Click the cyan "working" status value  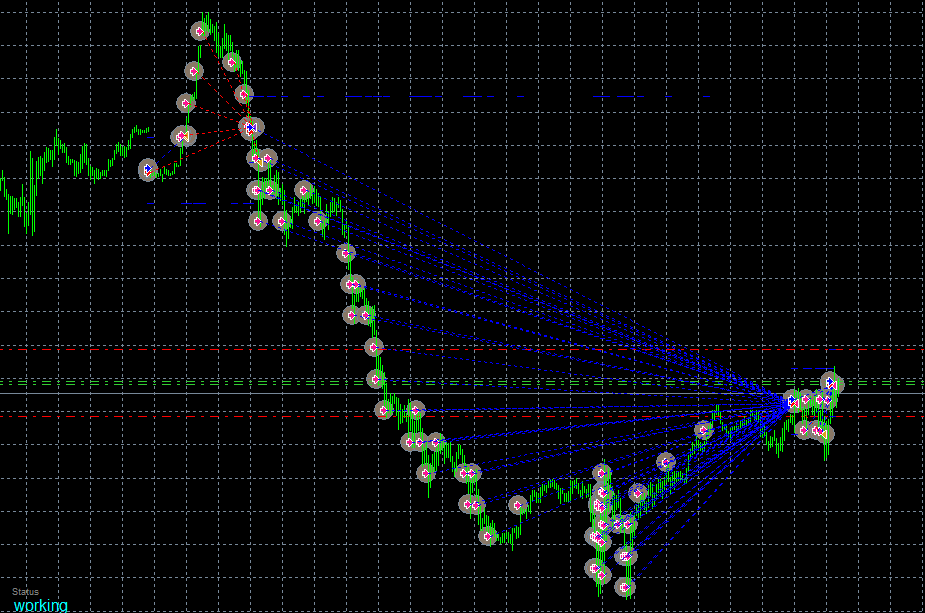(x=41, y=605)
